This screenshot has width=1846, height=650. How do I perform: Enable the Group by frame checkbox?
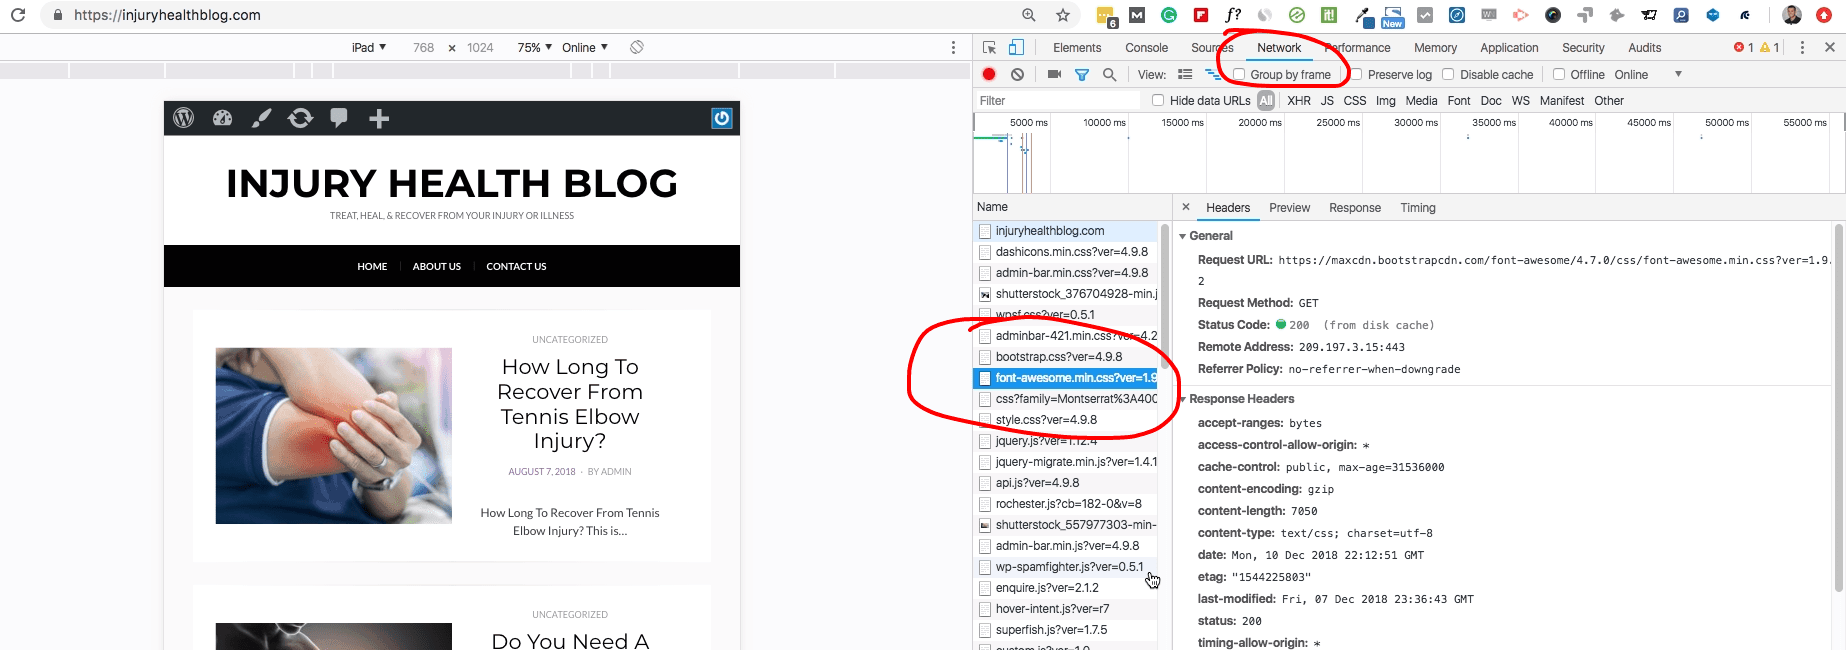(1239, 74)
